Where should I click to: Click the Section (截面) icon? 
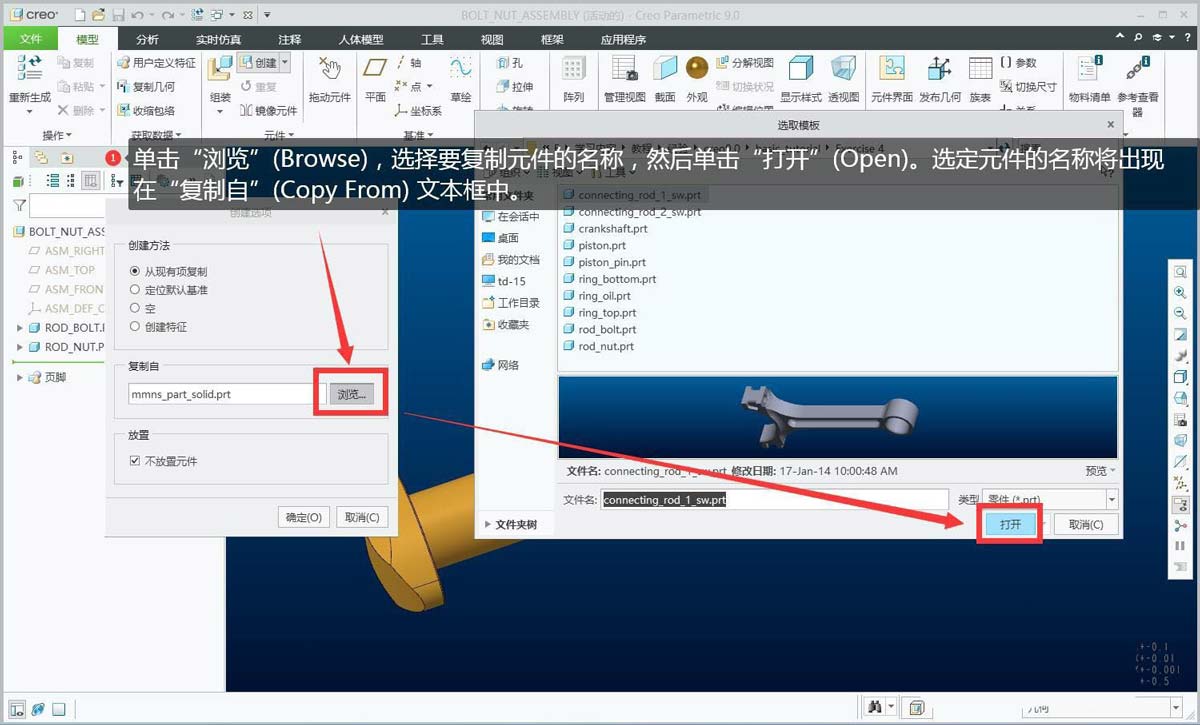point(665,70)
